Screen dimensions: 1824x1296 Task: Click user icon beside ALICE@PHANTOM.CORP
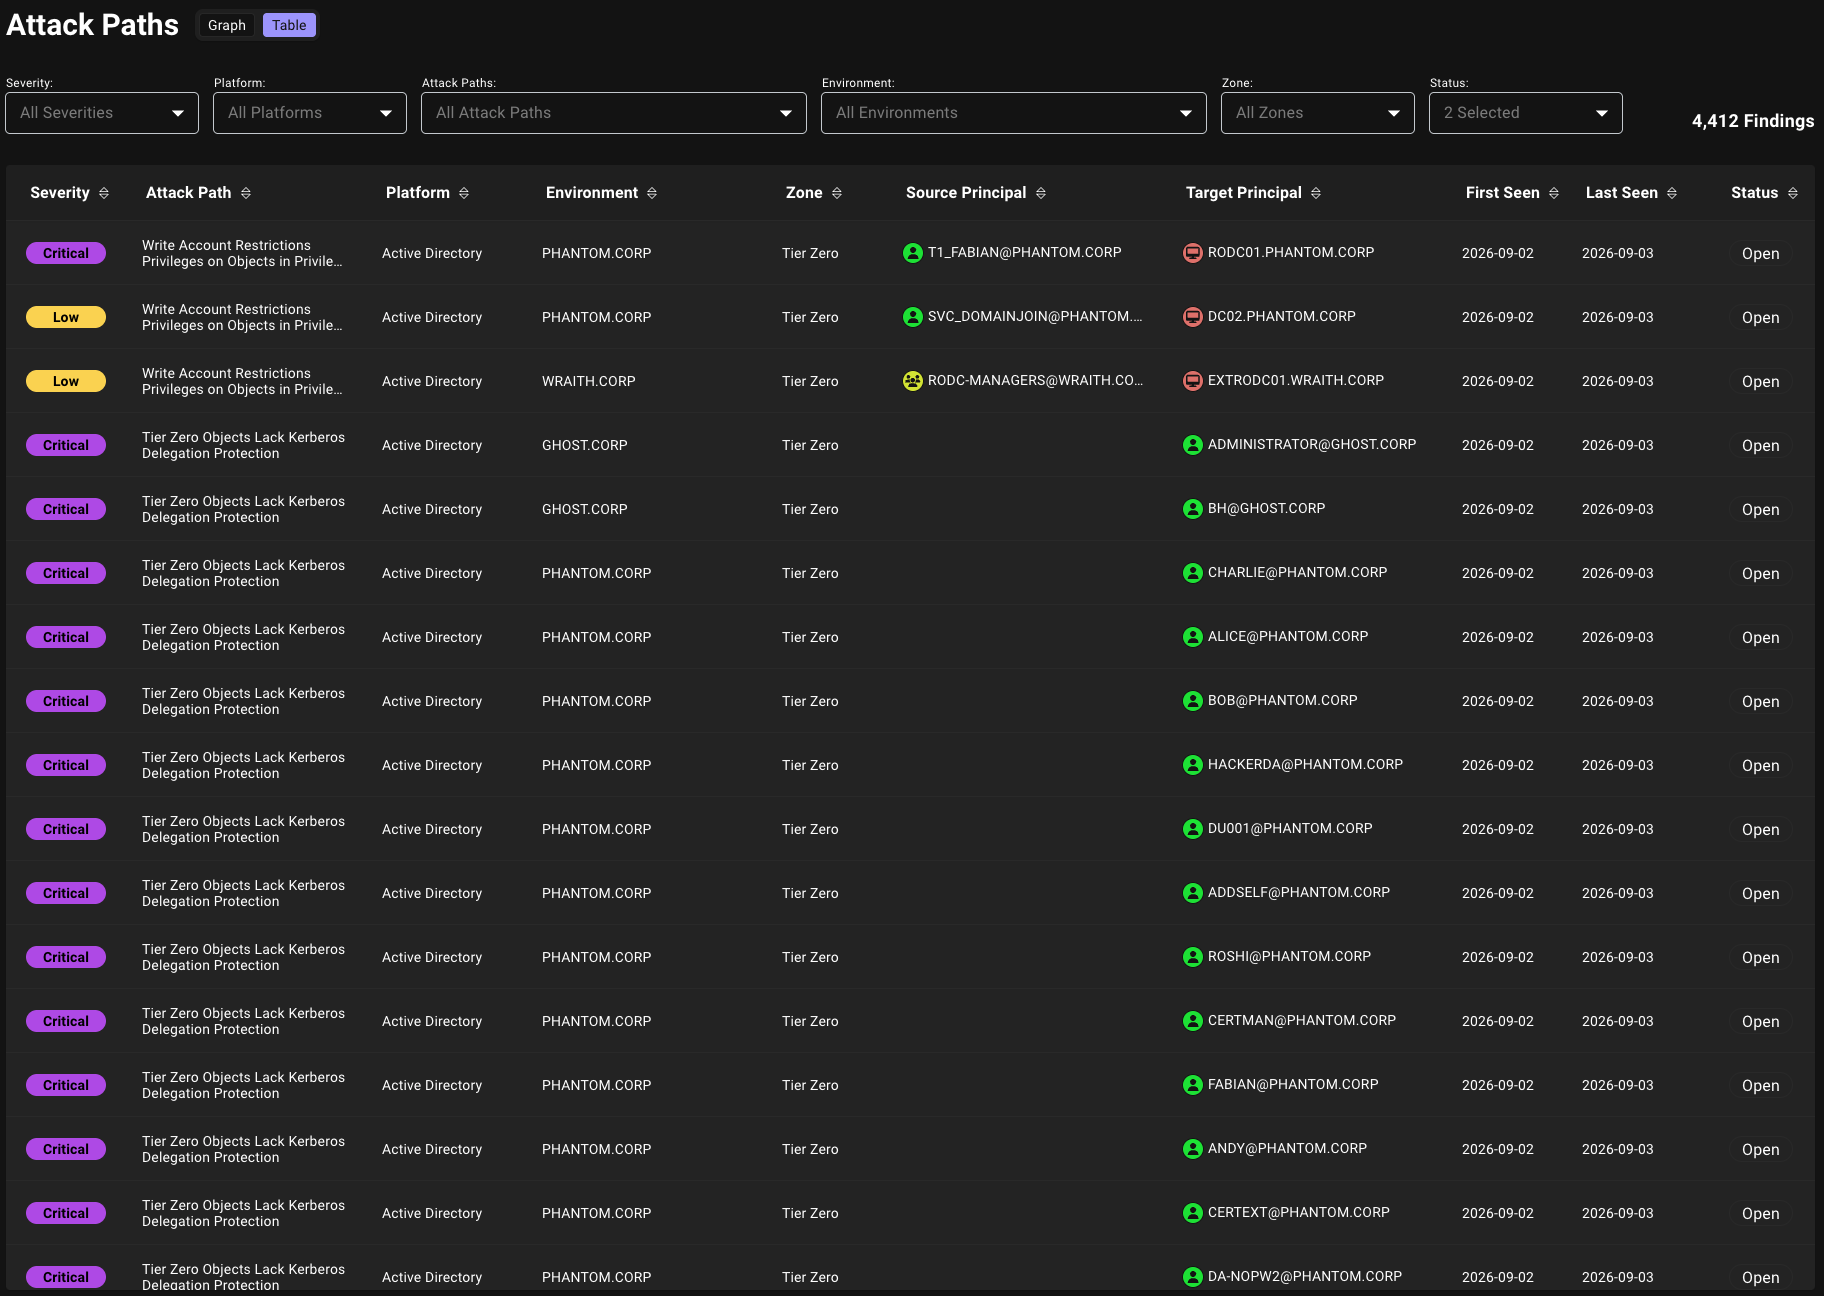(x=1193, y=637)
